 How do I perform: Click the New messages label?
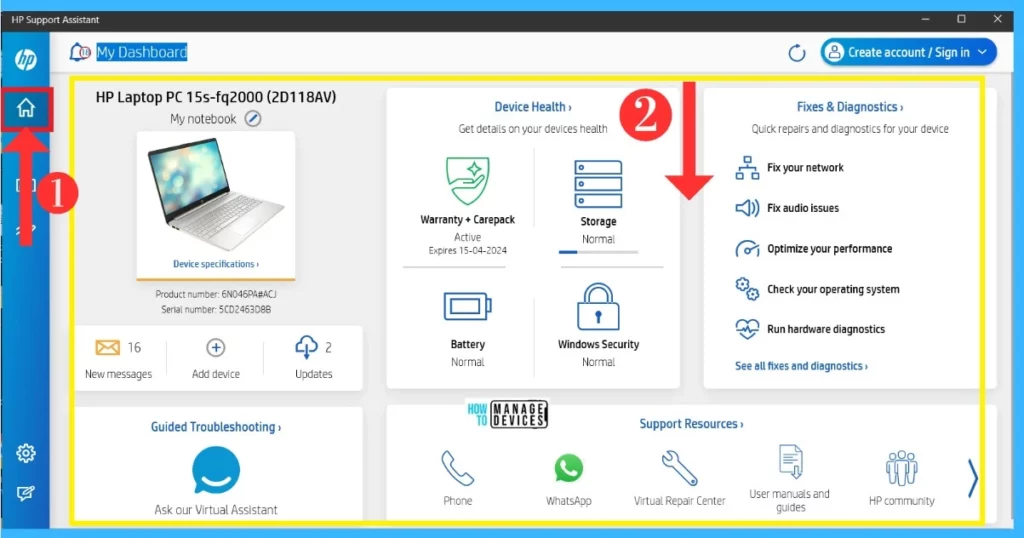(118, 374)
